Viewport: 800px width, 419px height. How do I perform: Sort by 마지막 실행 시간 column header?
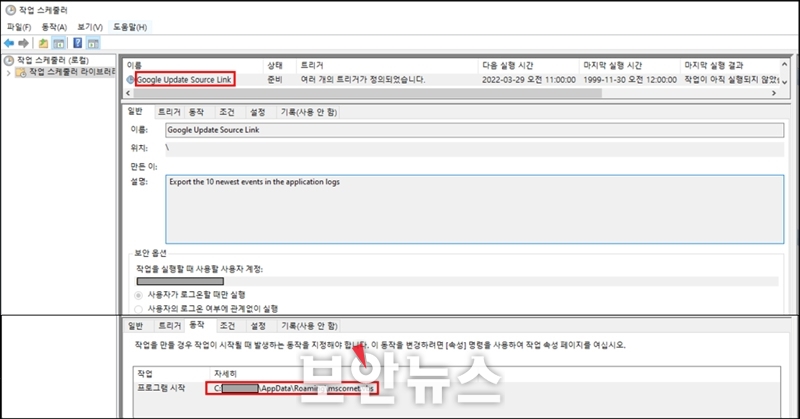point(613,65)
